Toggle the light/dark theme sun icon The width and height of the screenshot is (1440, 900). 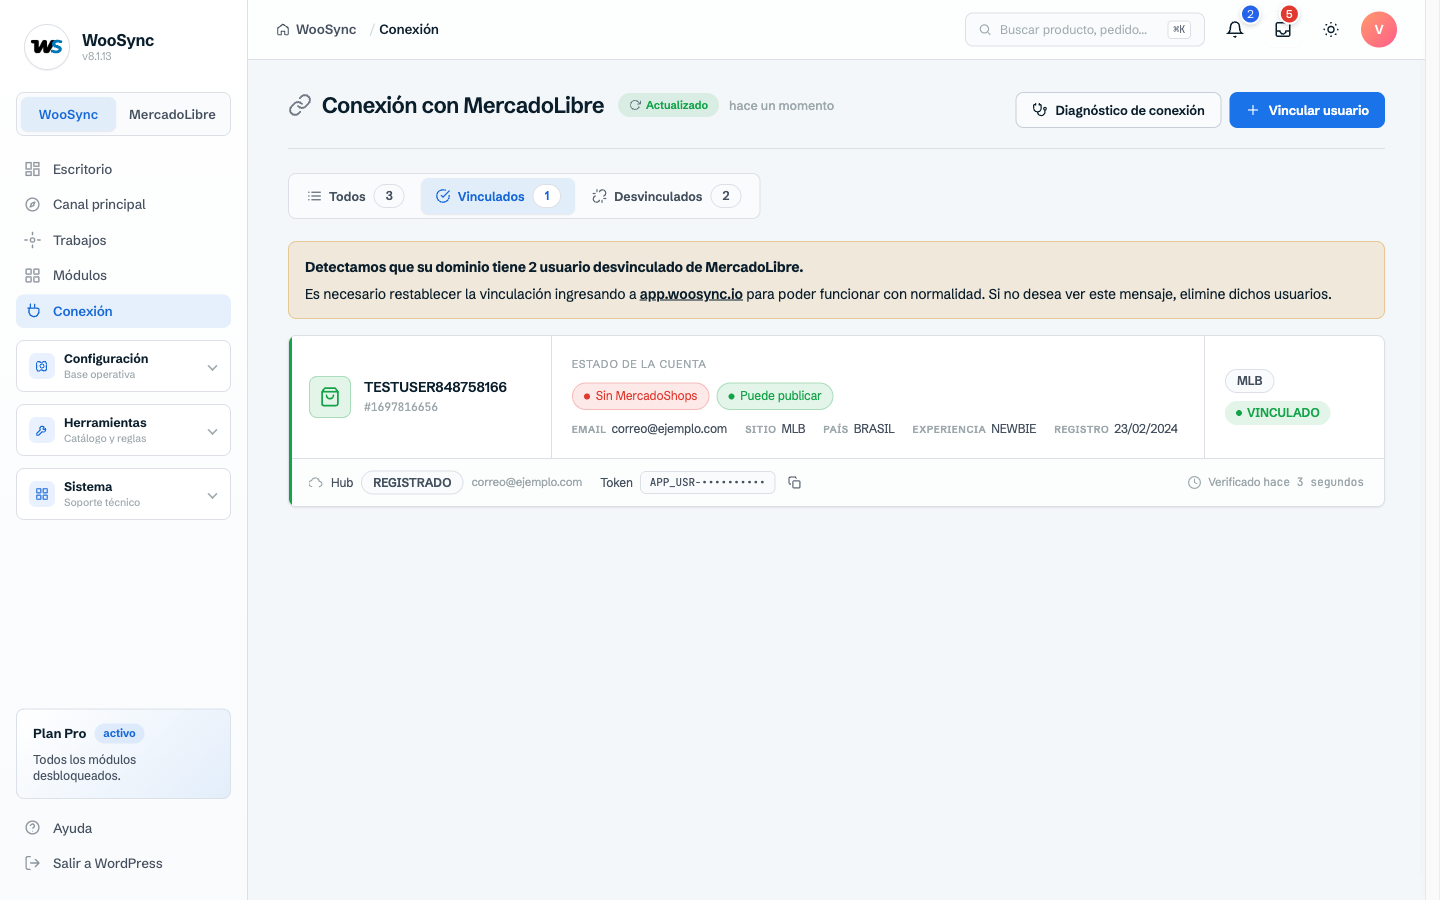pyautogui.click(x=1331, y=30)
